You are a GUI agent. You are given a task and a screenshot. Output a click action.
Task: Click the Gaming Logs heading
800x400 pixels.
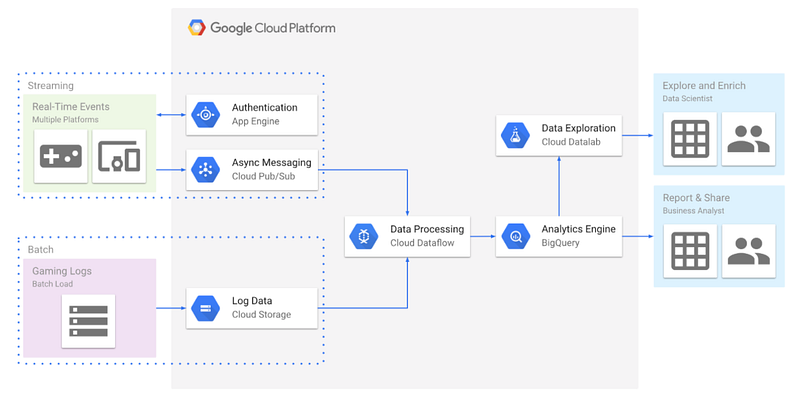62,271
